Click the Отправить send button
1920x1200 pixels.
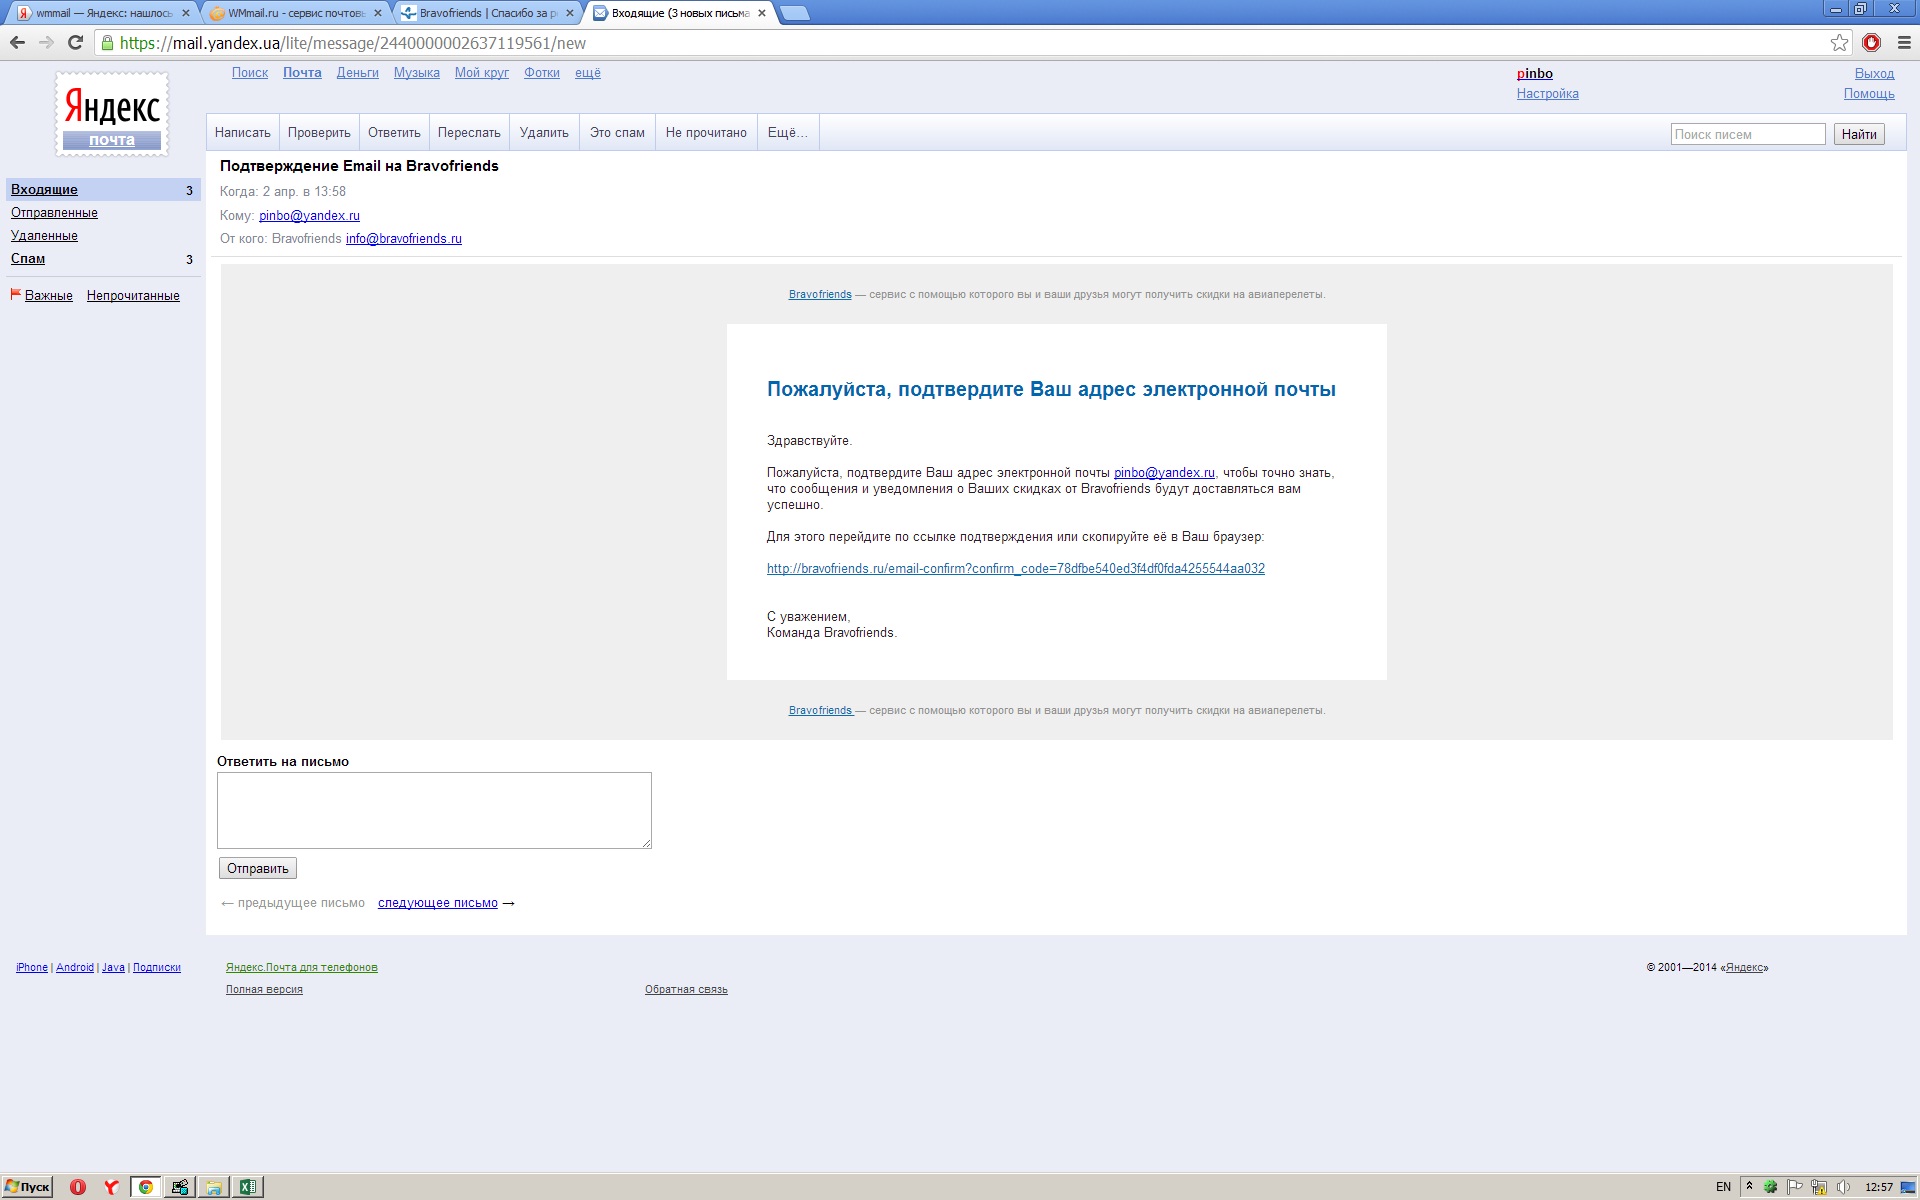pyautogui.click(x=257, y=868)
